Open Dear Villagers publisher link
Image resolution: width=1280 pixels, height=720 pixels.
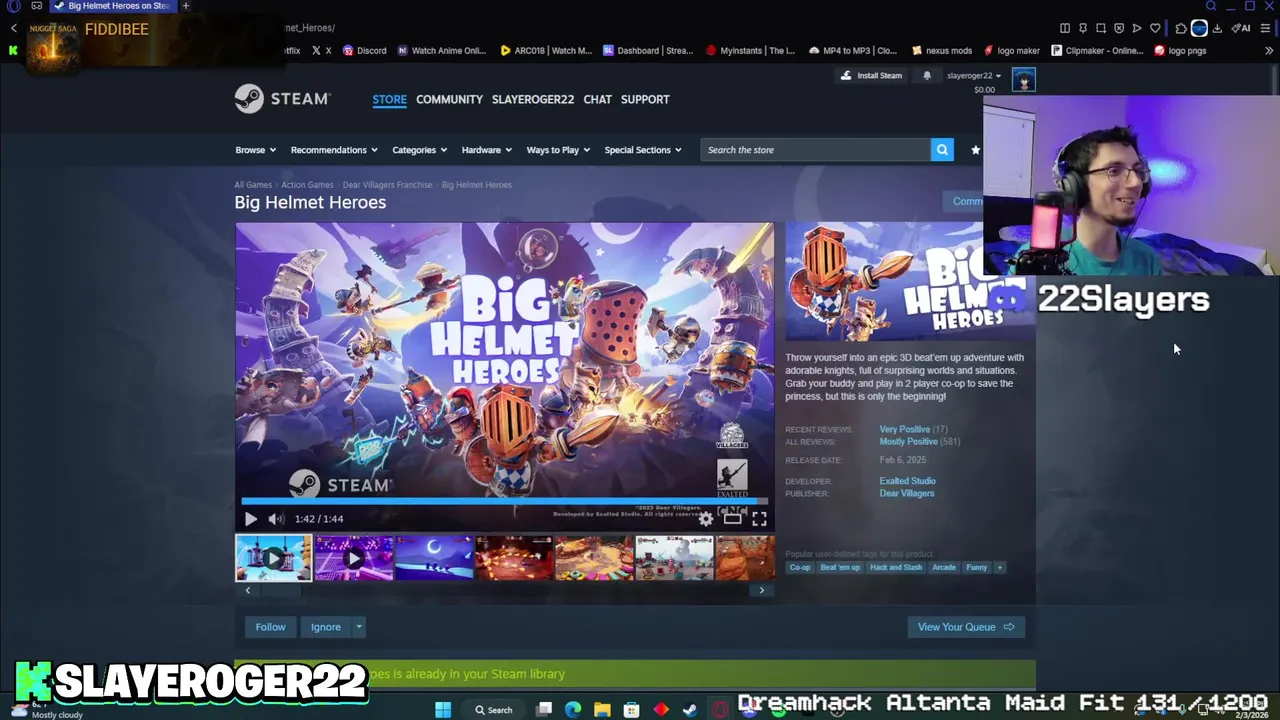point(906,493)
